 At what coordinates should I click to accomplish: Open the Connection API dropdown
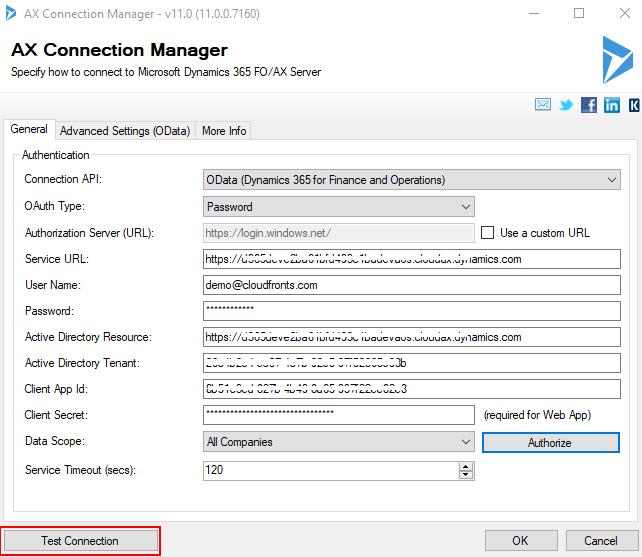tap(411, 180)
